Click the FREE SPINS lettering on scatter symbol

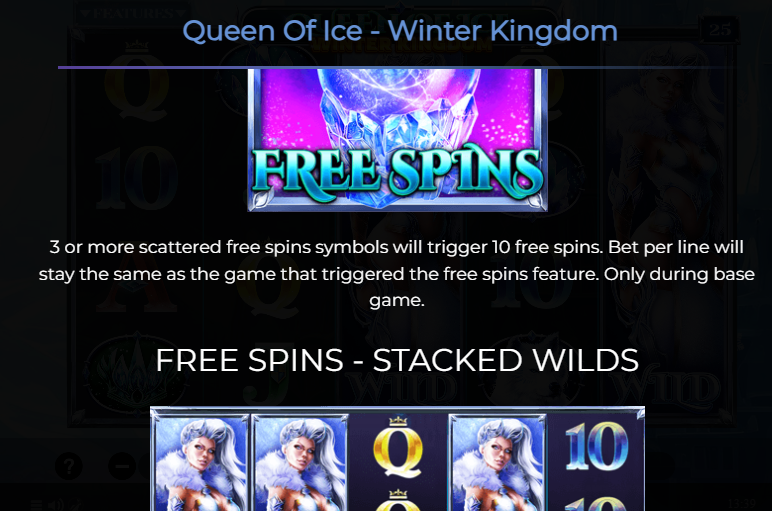click(397, 171)
